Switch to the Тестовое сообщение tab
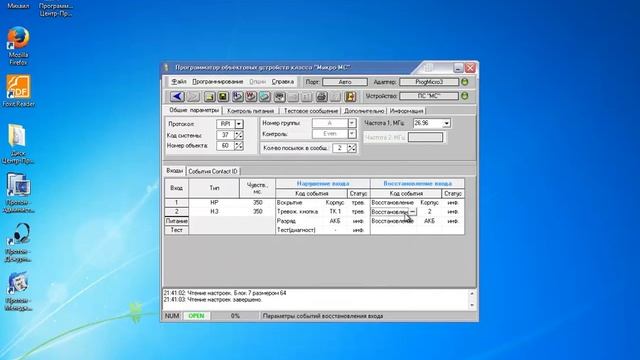 pos(311,111)
